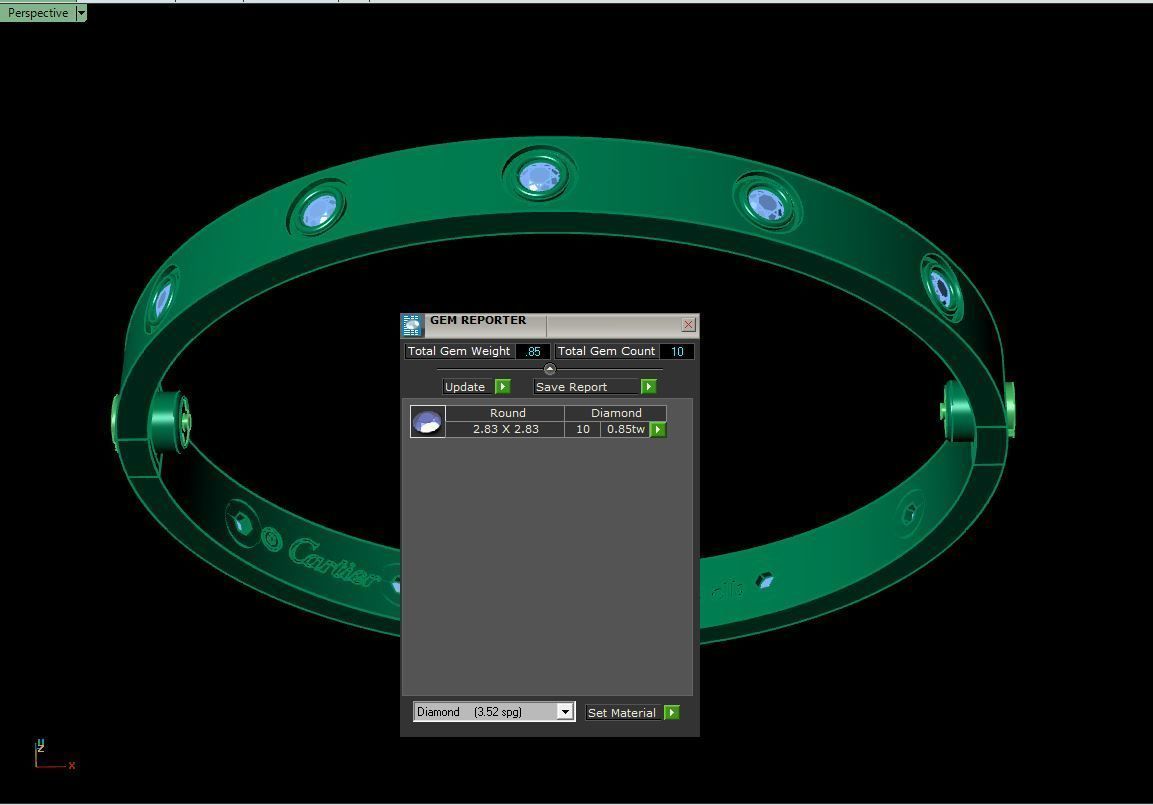Viewport: 1153px width, 805px height.
Task: Click the green arrow next to Update
Action: click(x=503, y=387)
